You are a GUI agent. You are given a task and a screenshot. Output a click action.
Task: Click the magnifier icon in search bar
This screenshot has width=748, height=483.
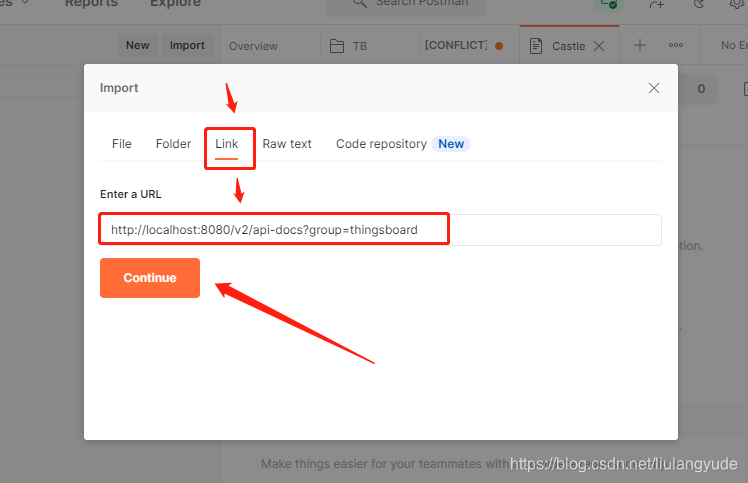(360, 3)
